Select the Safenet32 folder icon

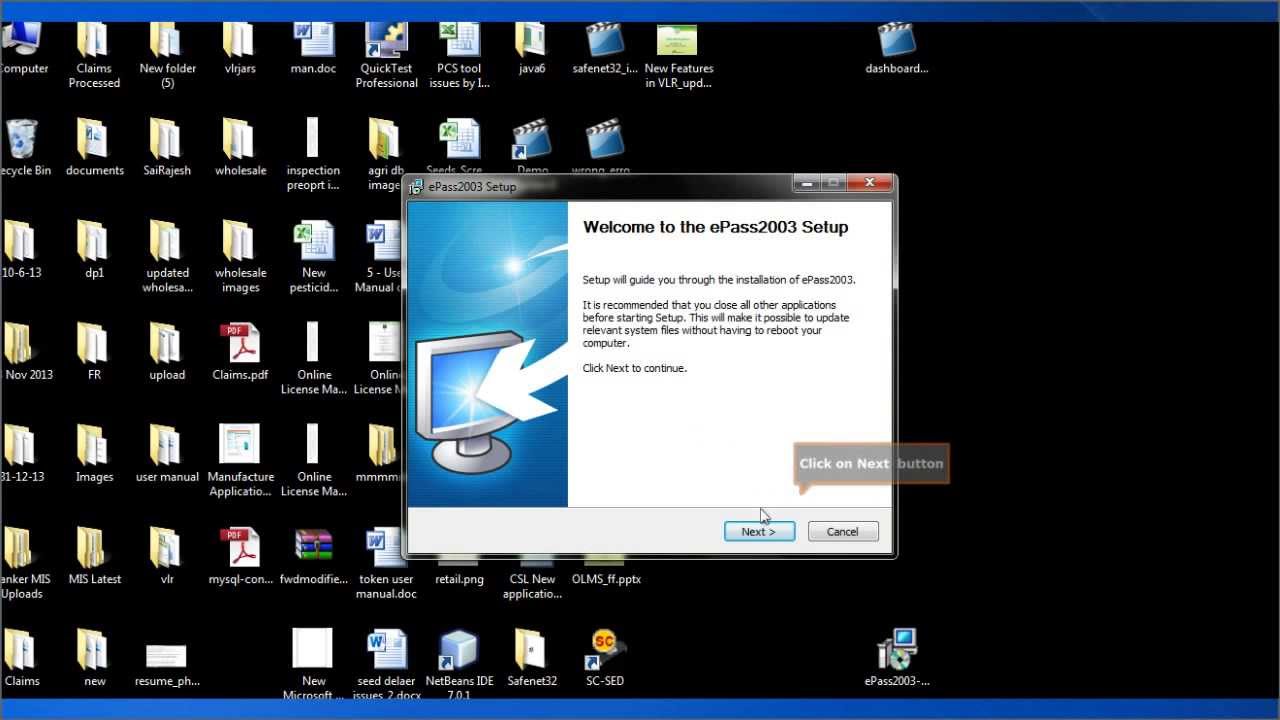pos(532,650)
